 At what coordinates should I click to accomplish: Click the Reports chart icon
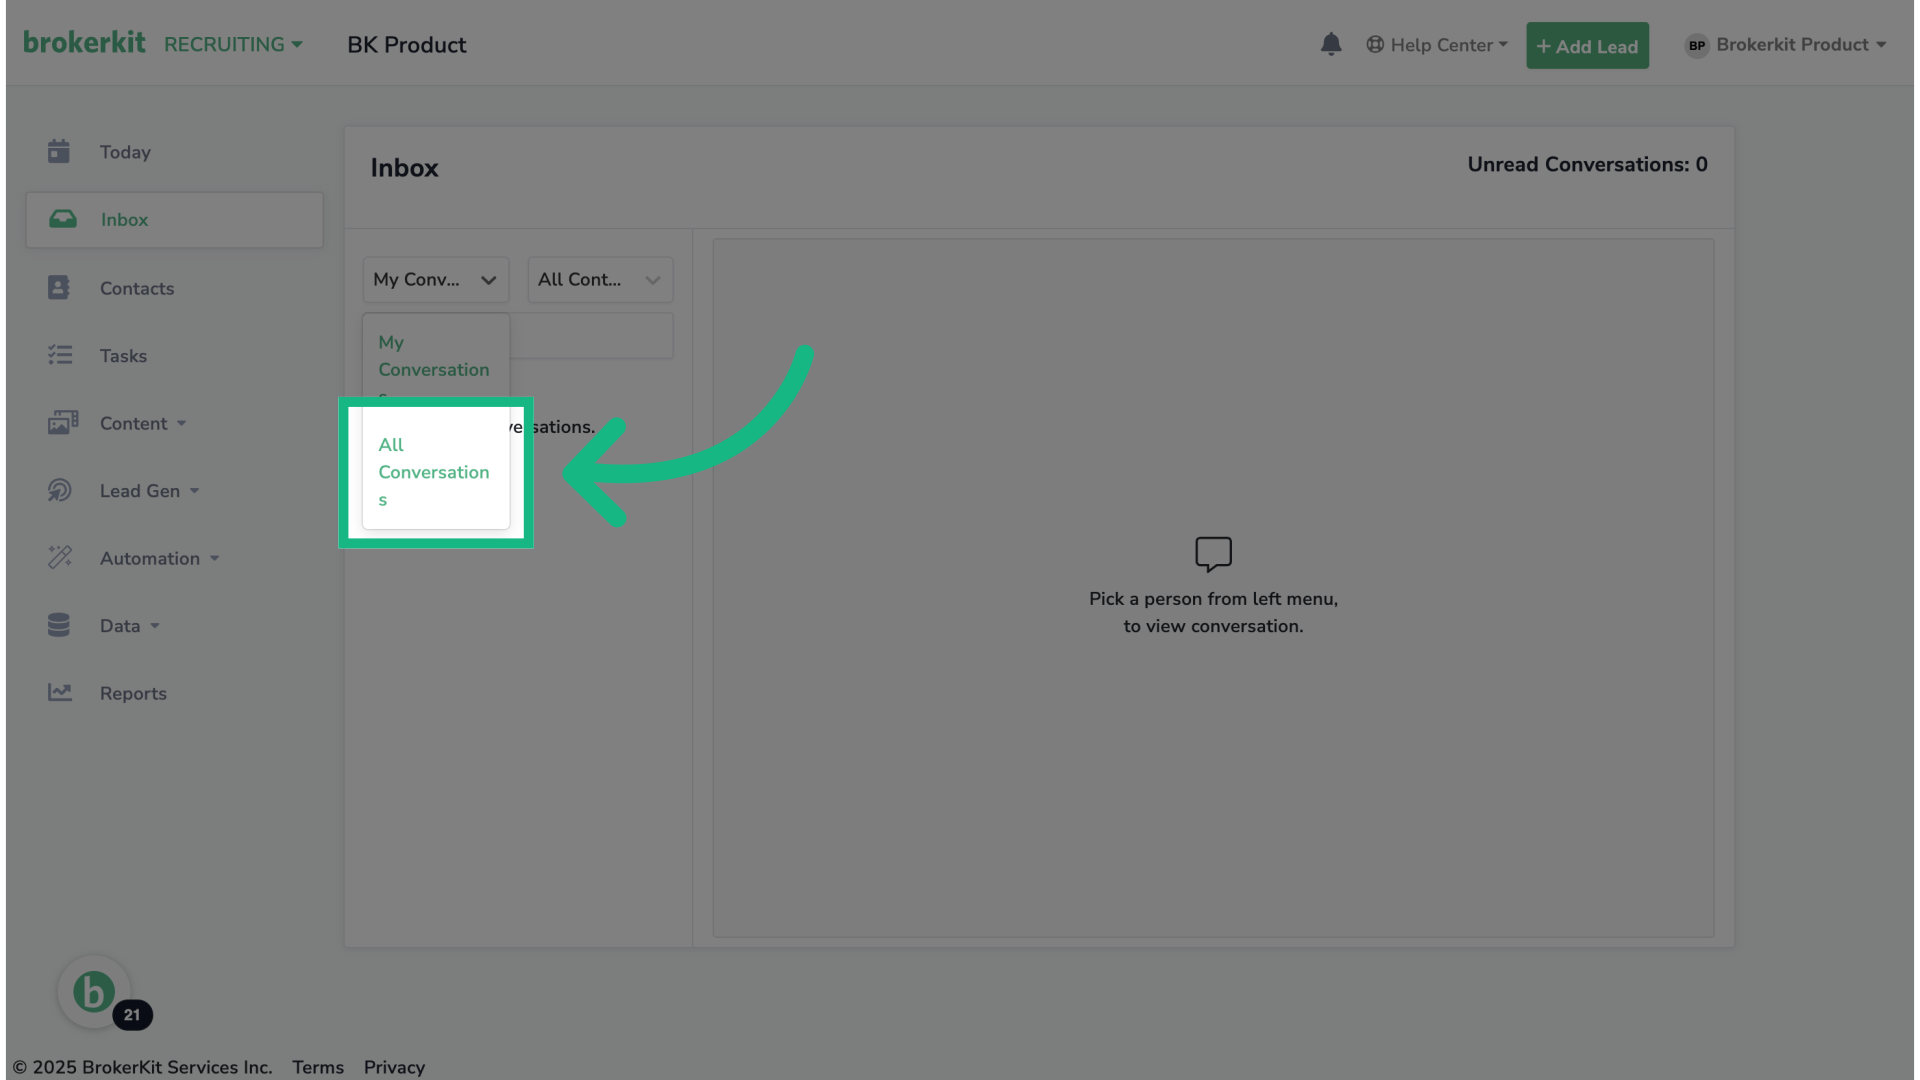pos(60,692)
